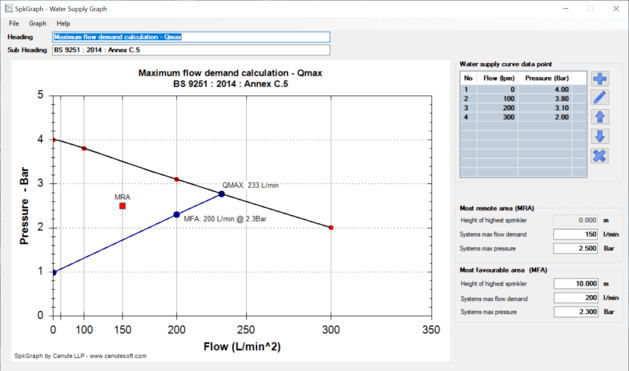Move data point down with blue down arrow
This screenshot has width=629, height=371.
[x=600, y=136]
